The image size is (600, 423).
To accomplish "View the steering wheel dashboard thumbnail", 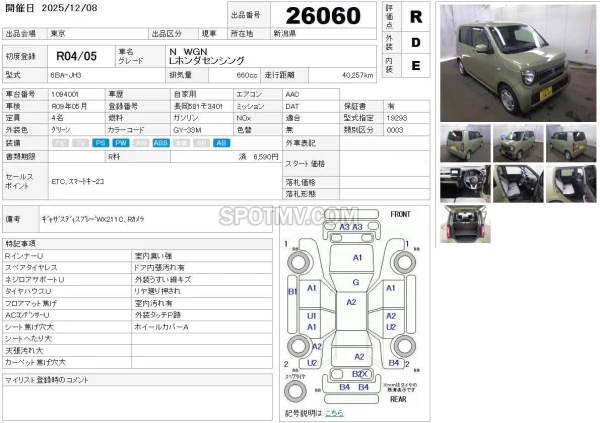I will click(465, 183).
